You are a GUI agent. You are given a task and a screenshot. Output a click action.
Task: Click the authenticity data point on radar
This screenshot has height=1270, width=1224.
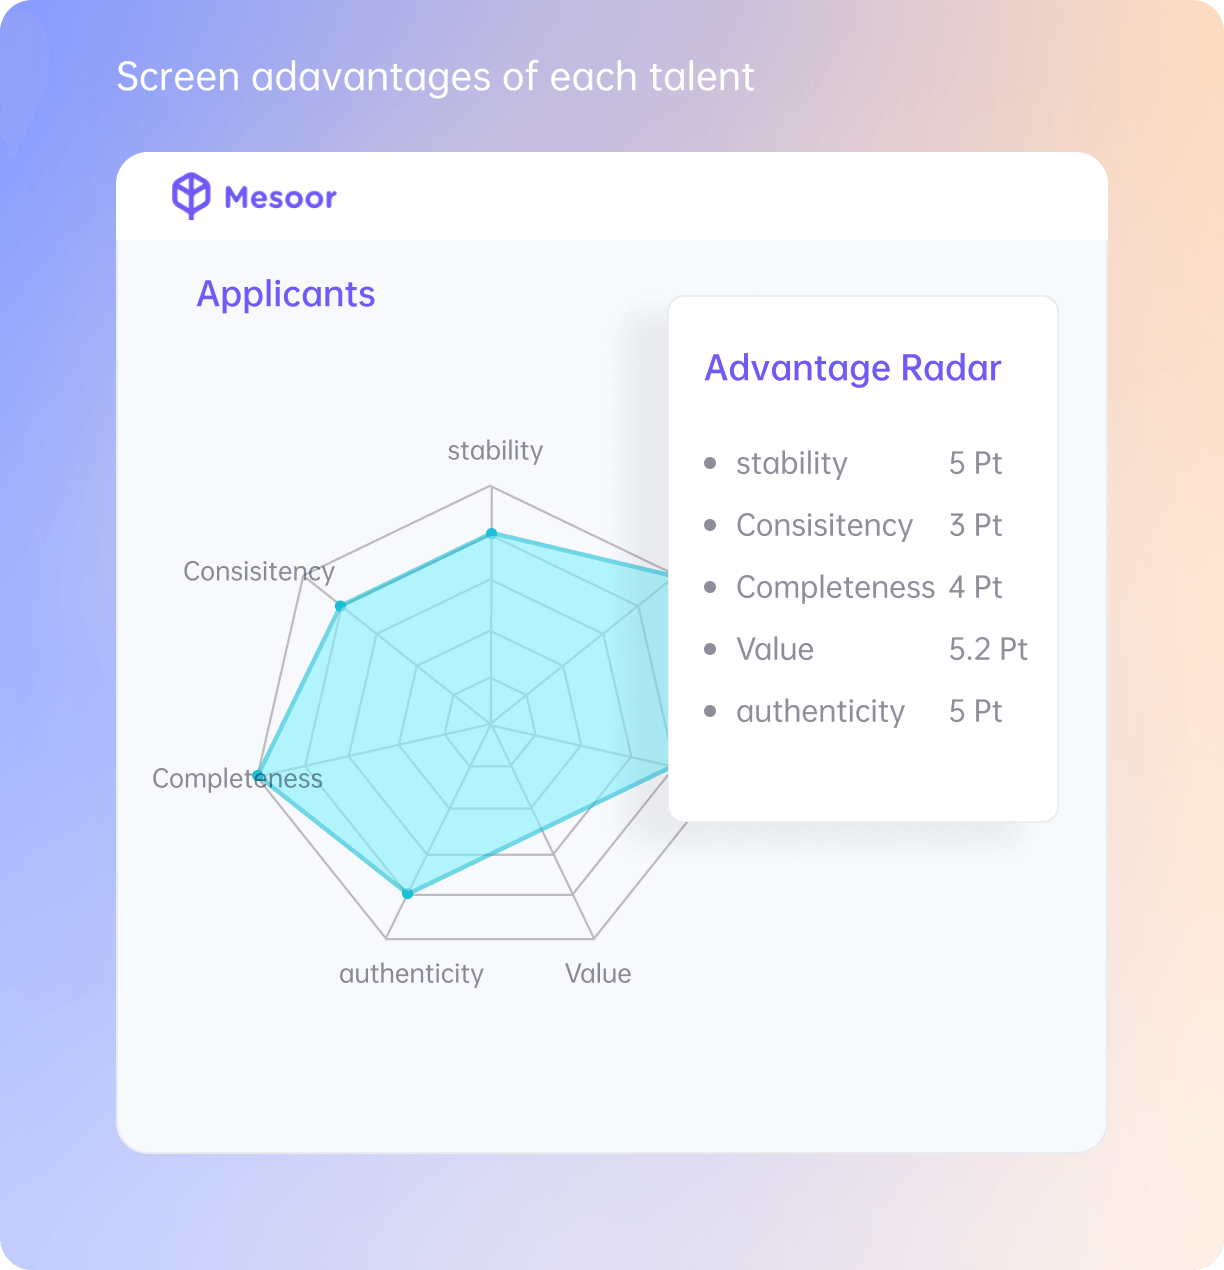[407, 893]
